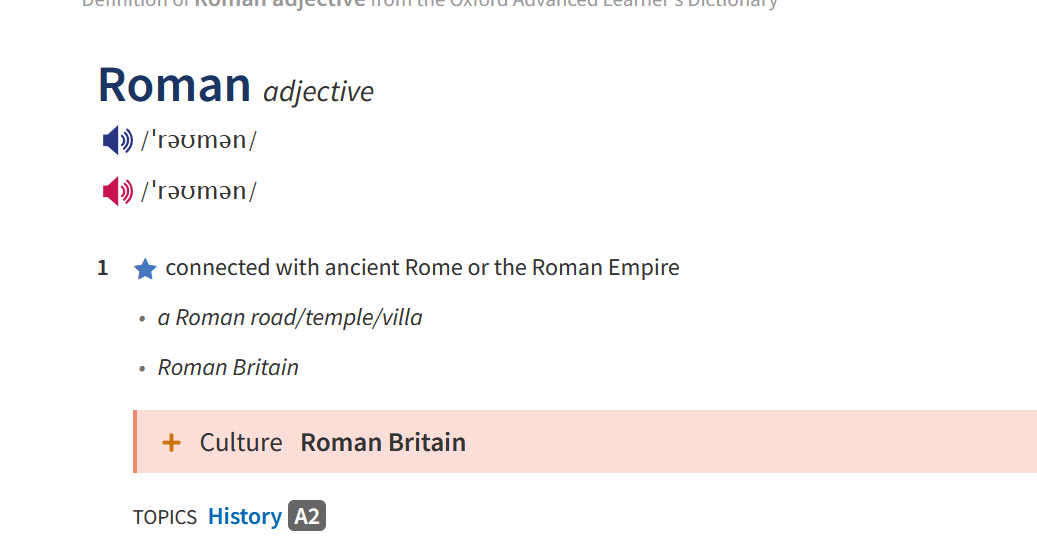1037x550 pixels.
Task: Click the bullet before Roman road example
Action: coord(142,319)
